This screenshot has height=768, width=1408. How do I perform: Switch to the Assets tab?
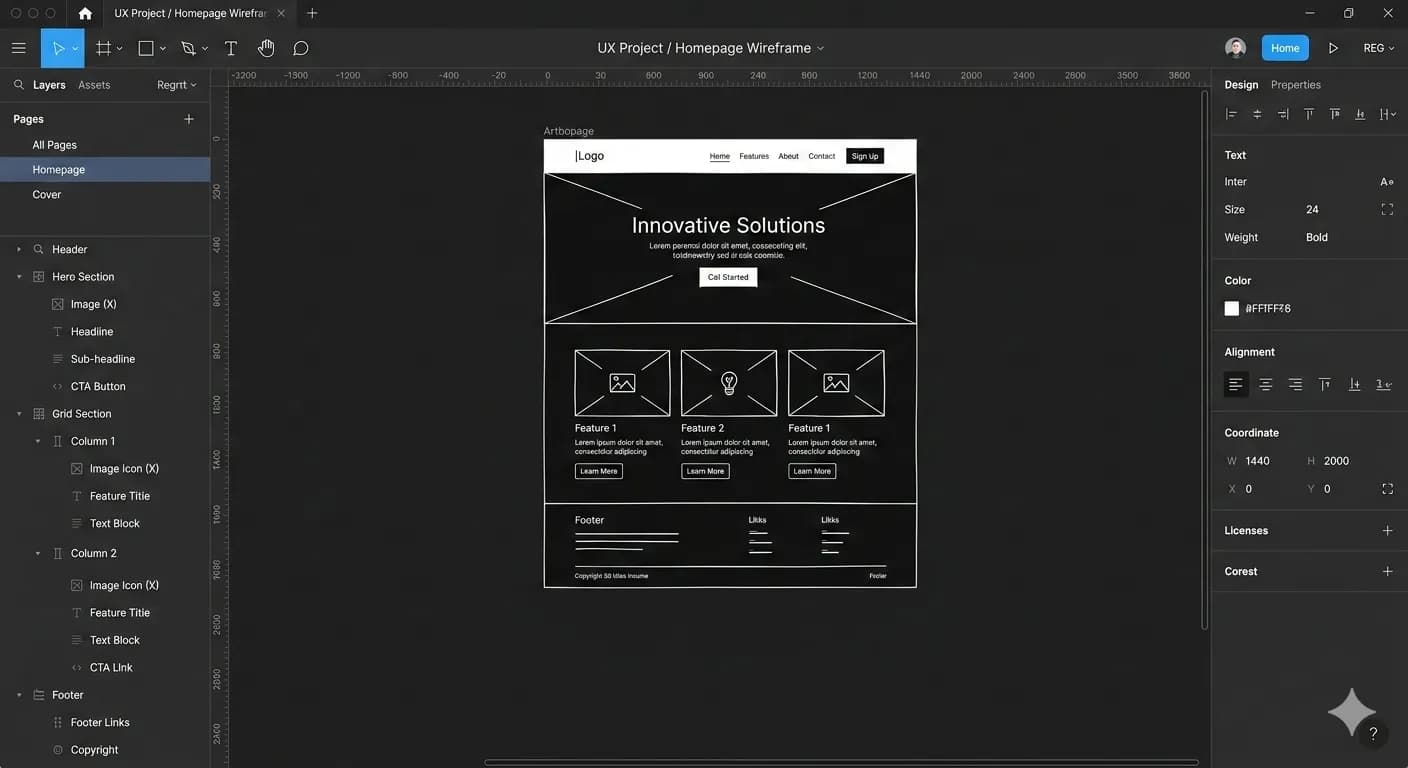95,84
